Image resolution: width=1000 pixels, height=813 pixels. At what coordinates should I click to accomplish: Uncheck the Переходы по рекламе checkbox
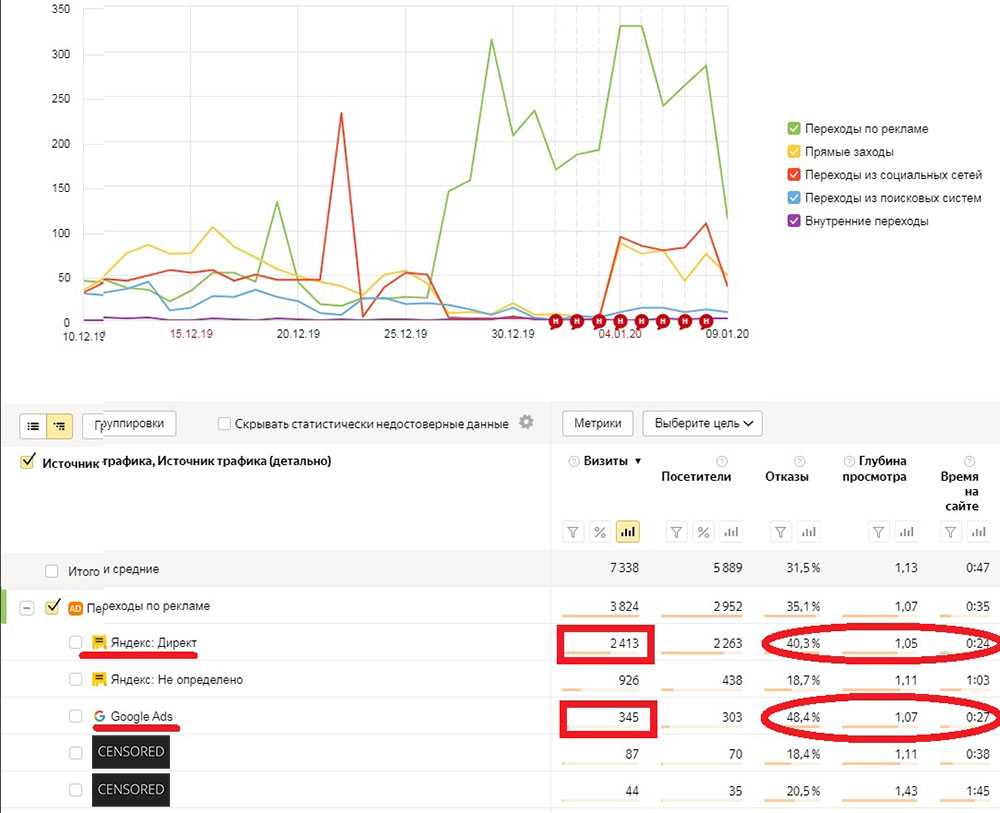coord(53,607)
